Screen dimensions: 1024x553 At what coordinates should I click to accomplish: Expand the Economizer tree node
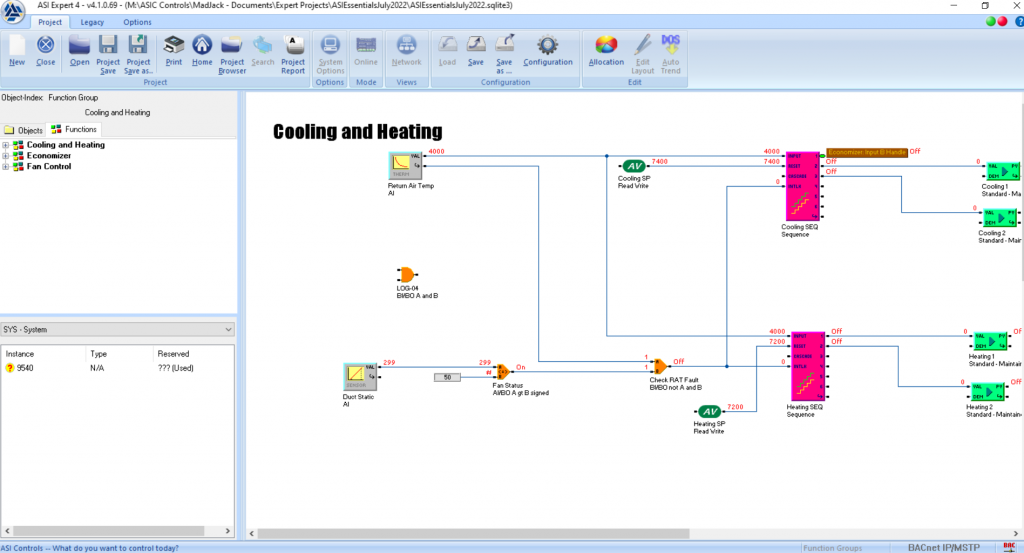(6, 156)
